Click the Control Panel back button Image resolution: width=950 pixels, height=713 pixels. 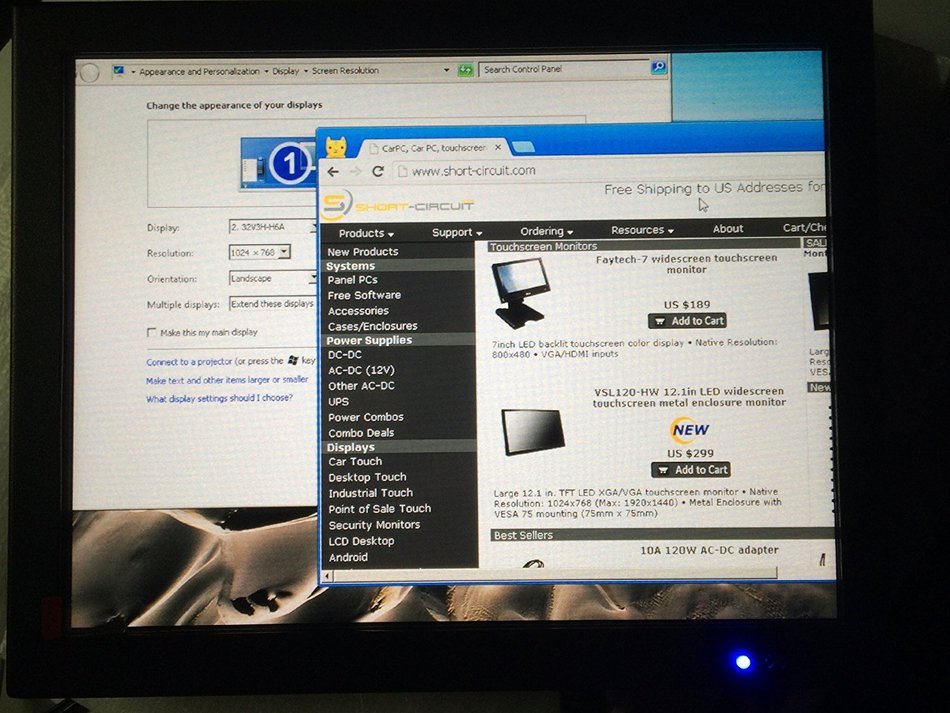coord(89,73)
